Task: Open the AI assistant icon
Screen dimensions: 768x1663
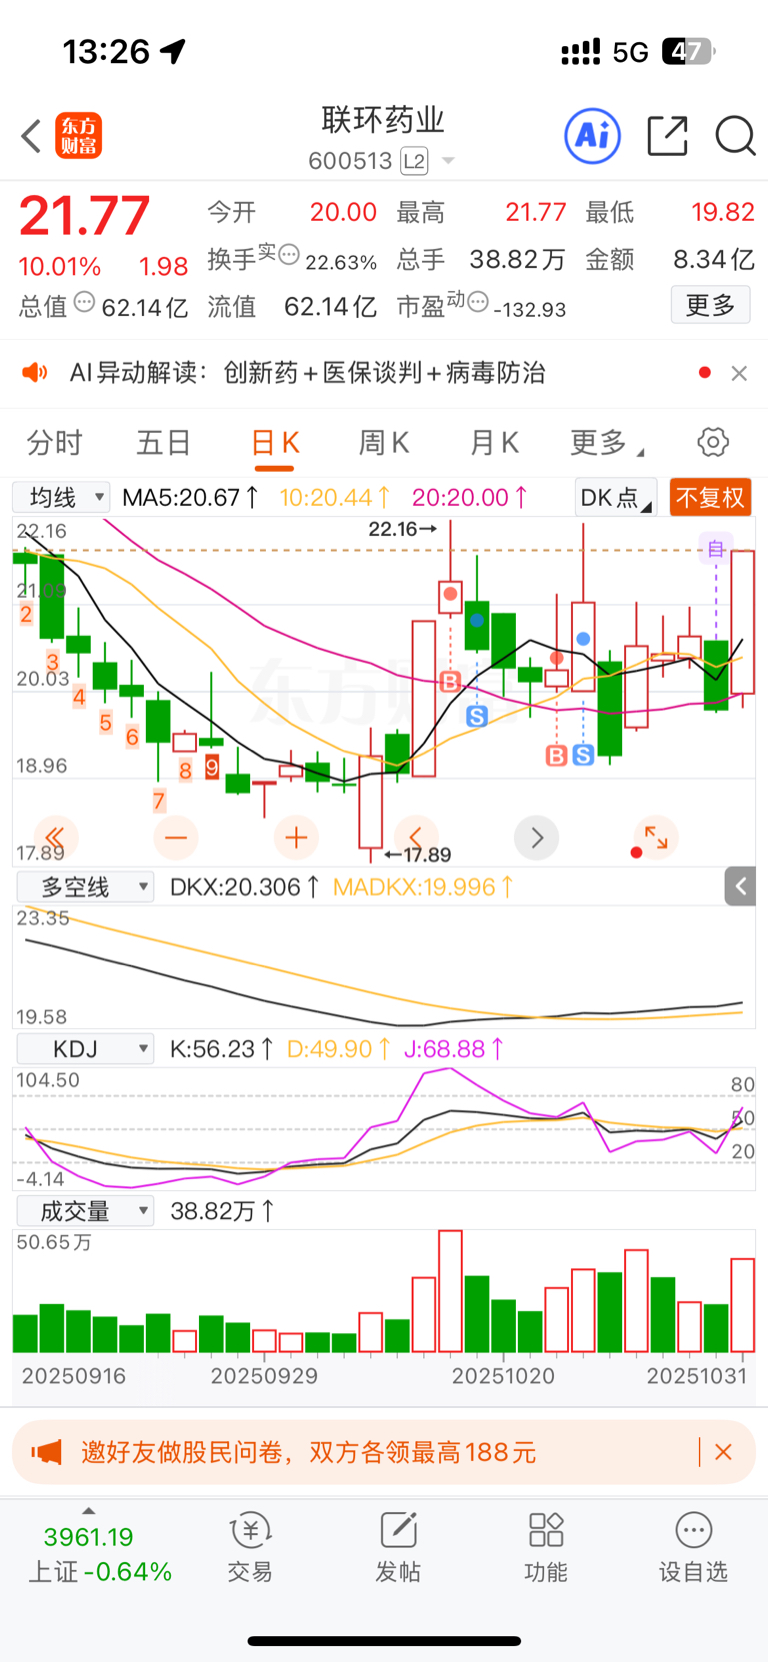Action: 593,136
